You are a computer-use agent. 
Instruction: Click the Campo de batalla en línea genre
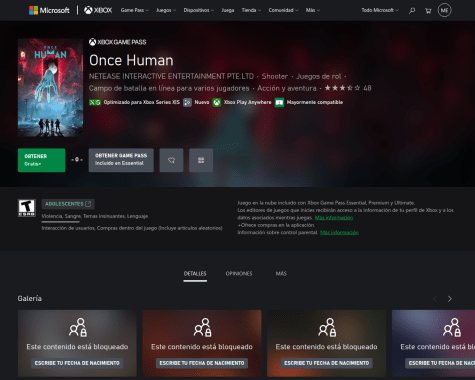pos(169,88)
